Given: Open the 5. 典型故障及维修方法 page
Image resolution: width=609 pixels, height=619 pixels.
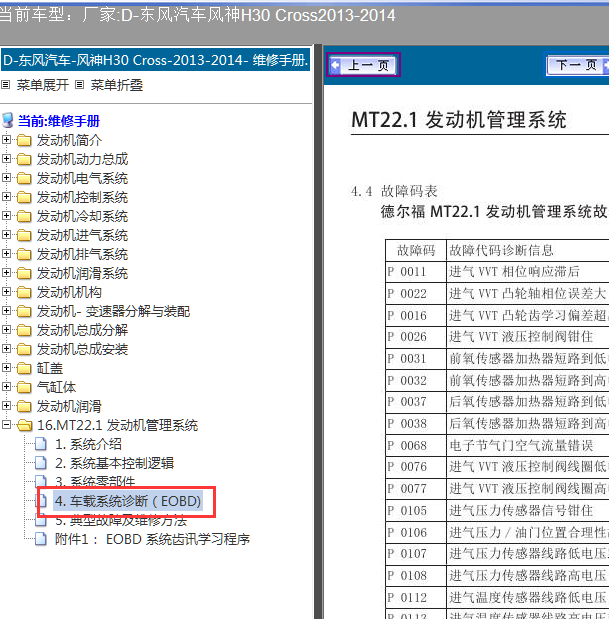Looking at the screenshot, I should tap(121, 521).
